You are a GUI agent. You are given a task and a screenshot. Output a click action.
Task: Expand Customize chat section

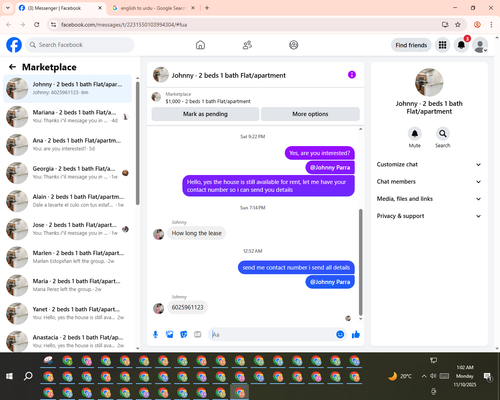(429, 164)
